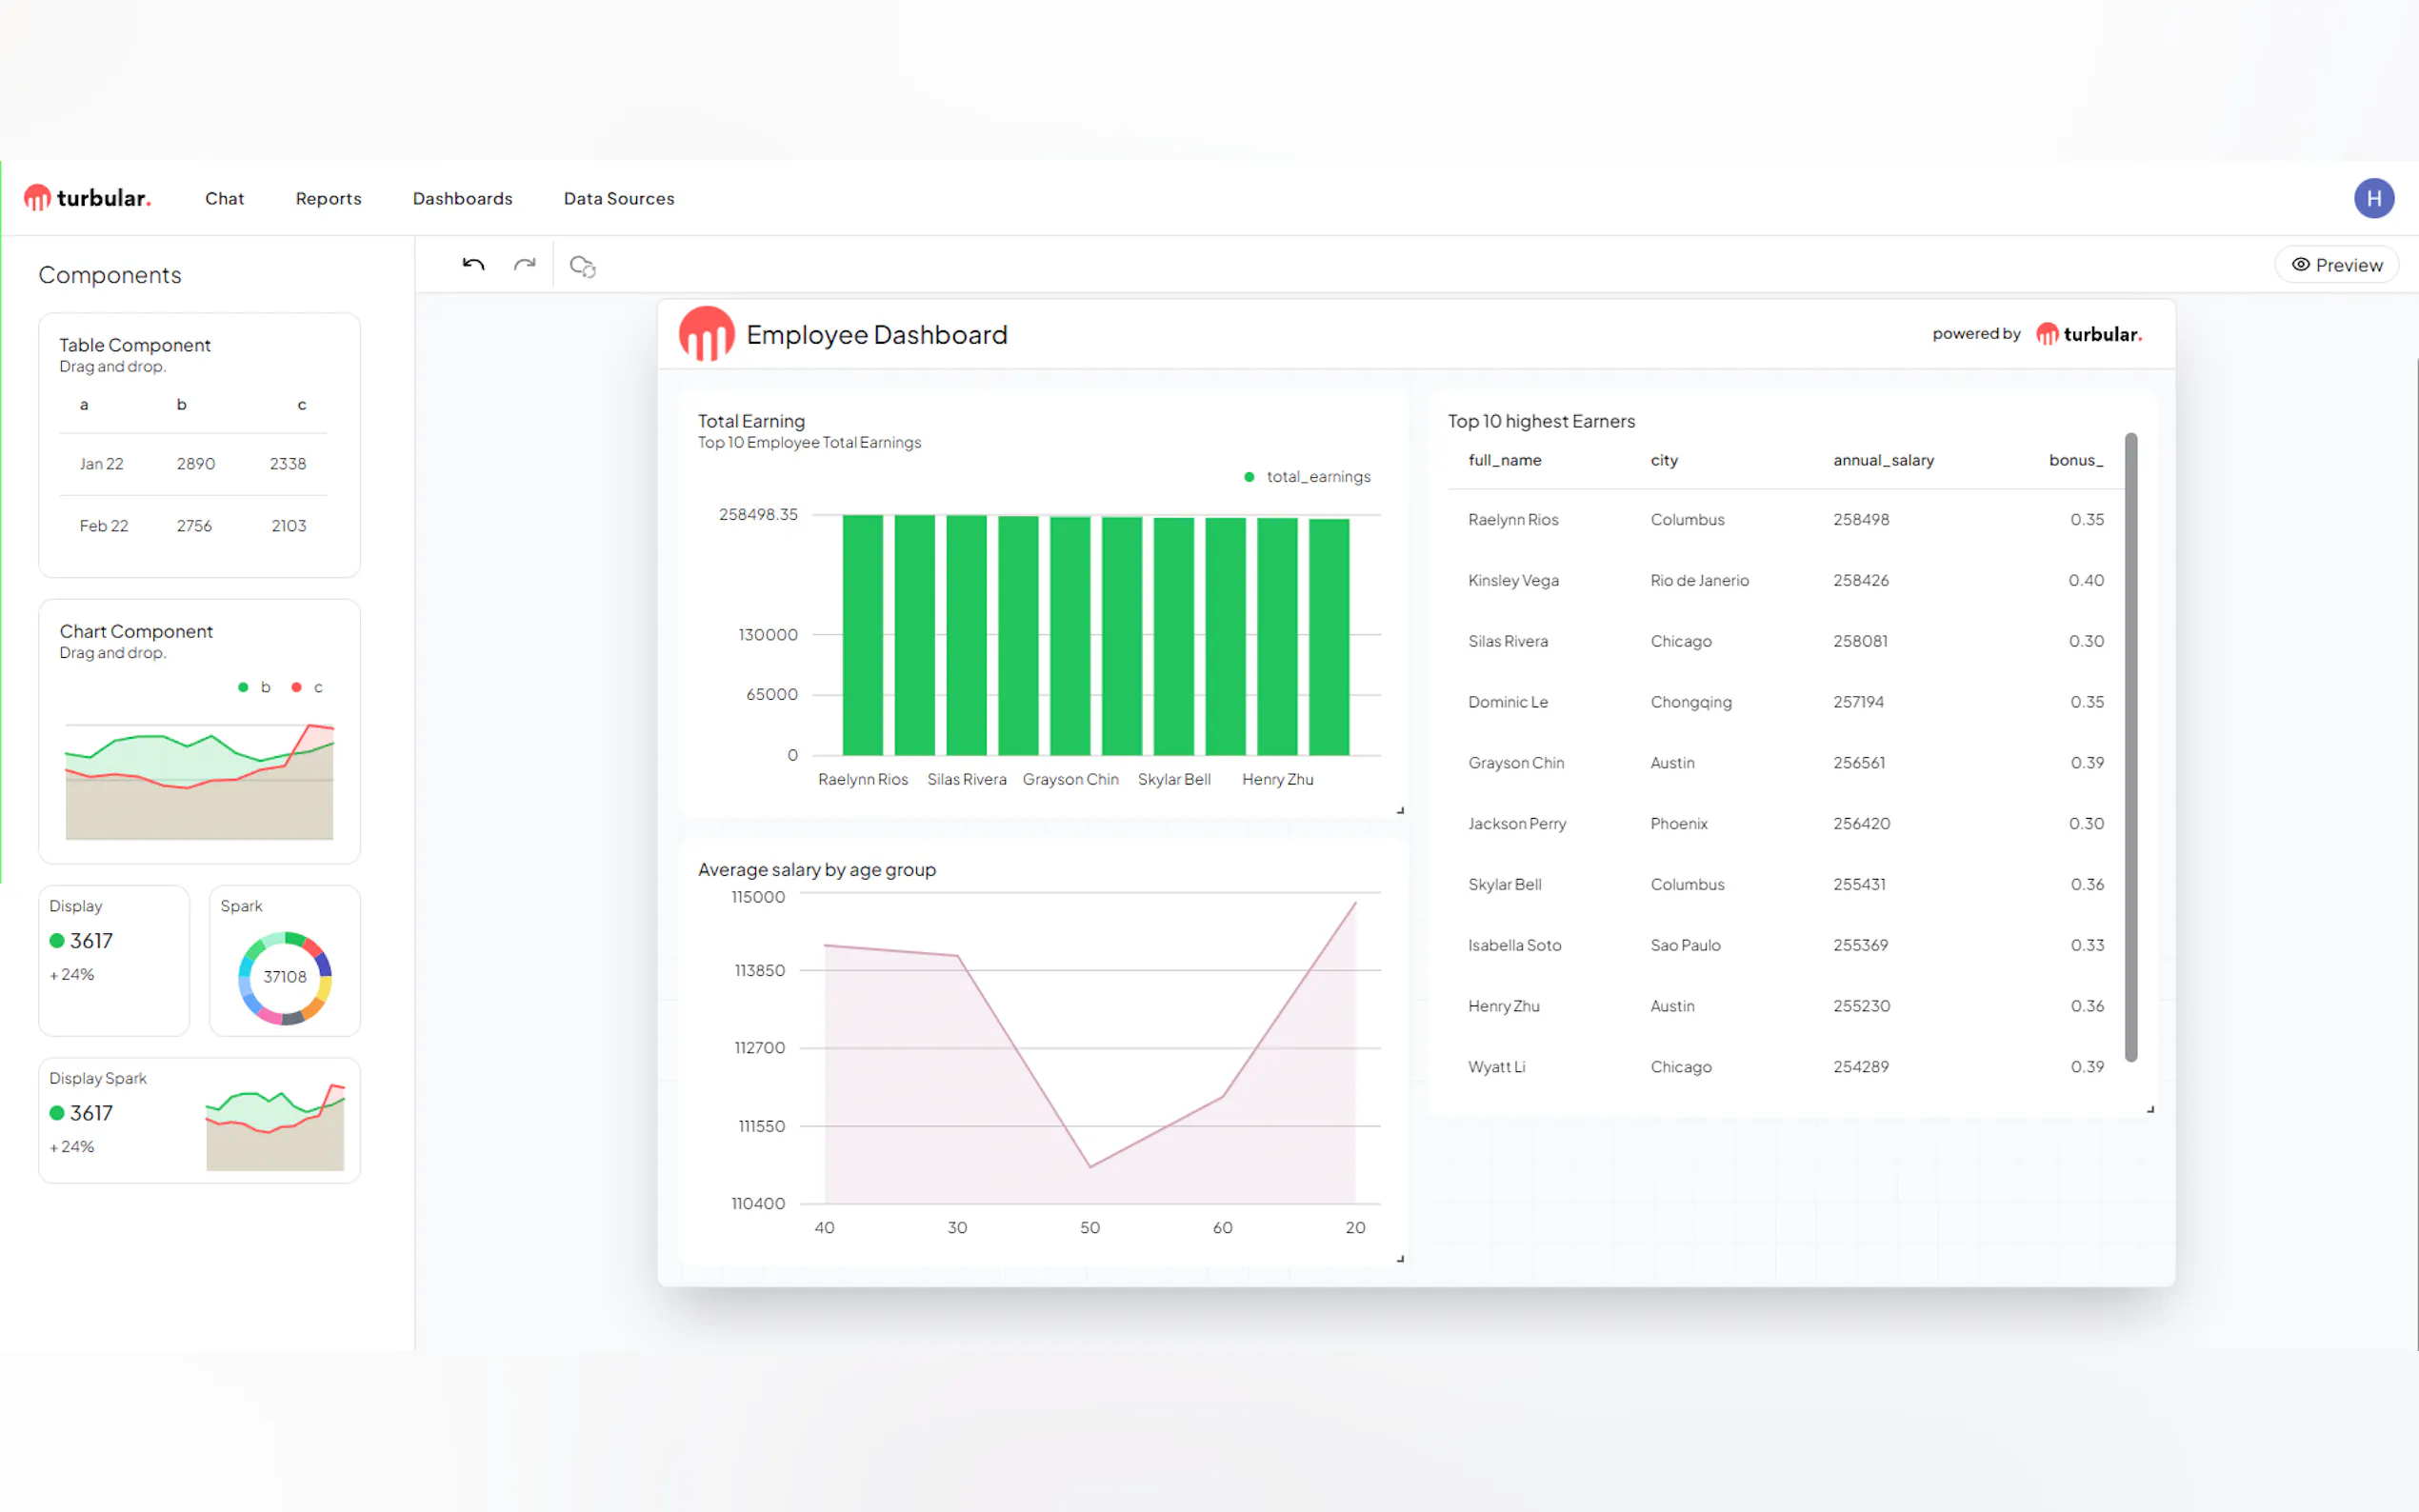Click resize handle of Total Earning chart
The height and width of the screenshot is (1512, 2419).
1400,810
